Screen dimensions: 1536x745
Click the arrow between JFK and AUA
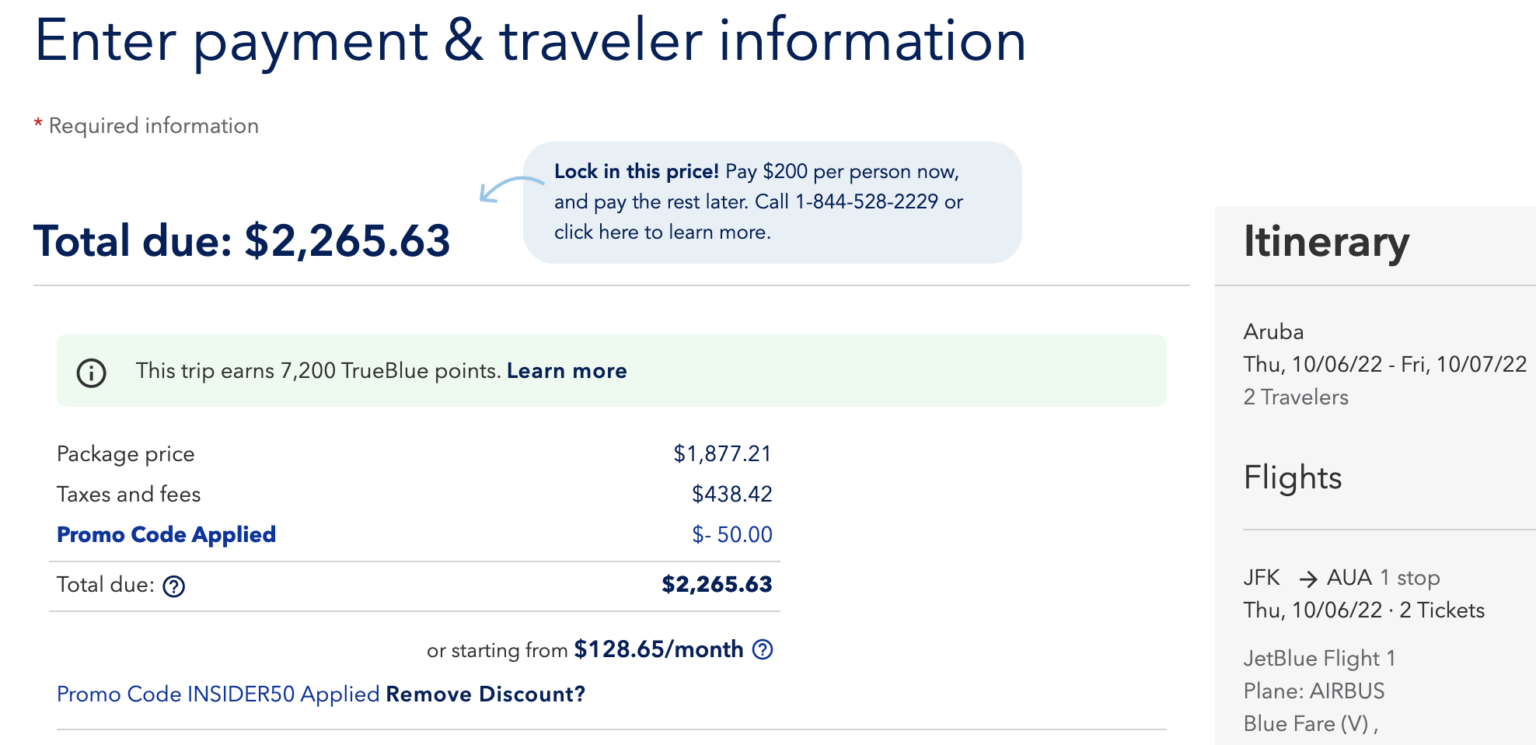(1307, 578)
